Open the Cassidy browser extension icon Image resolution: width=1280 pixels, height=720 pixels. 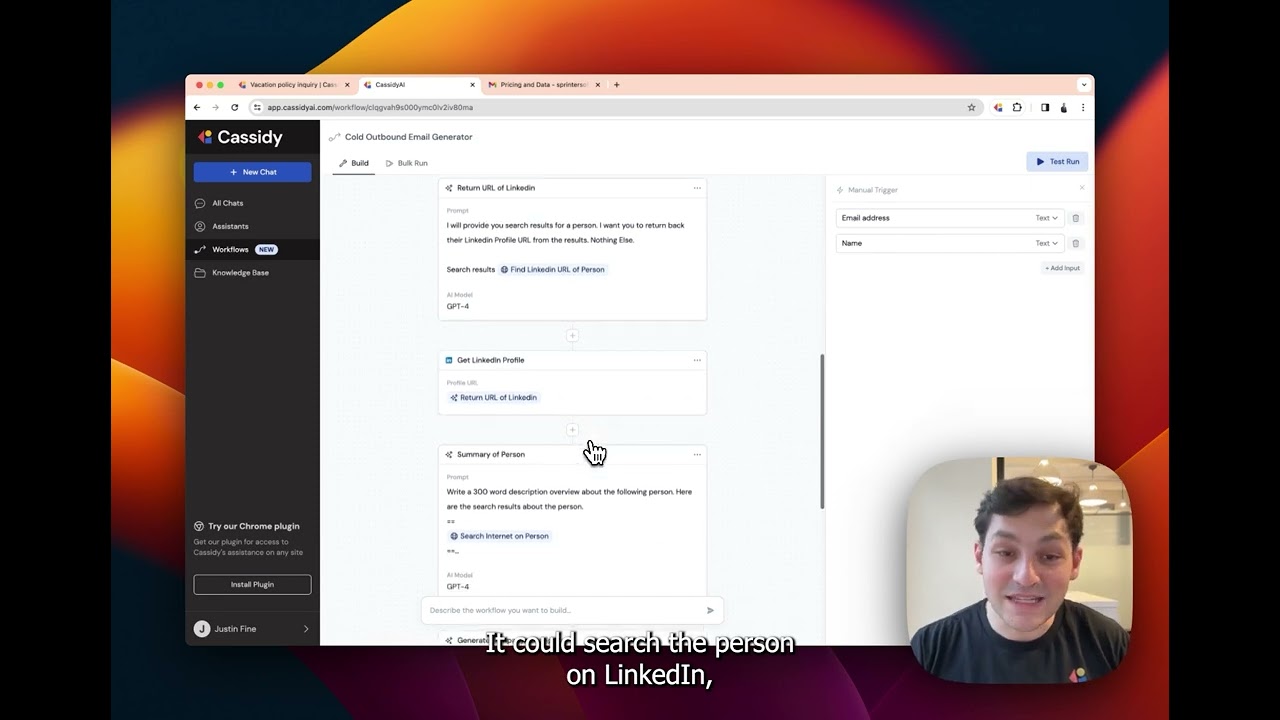pyautogui.click(x=998, y=107)
